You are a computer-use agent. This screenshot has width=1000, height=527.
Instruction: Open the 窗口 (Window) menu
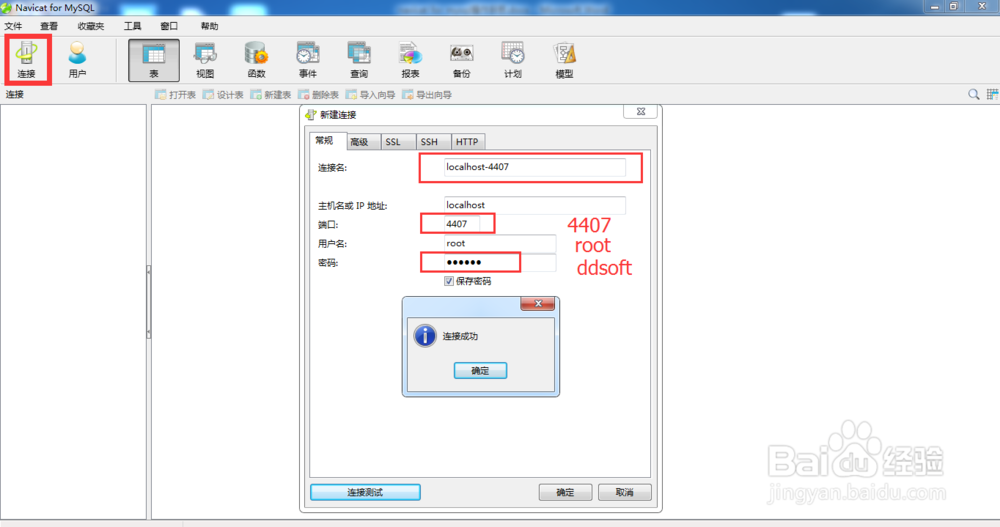(169, 26)
